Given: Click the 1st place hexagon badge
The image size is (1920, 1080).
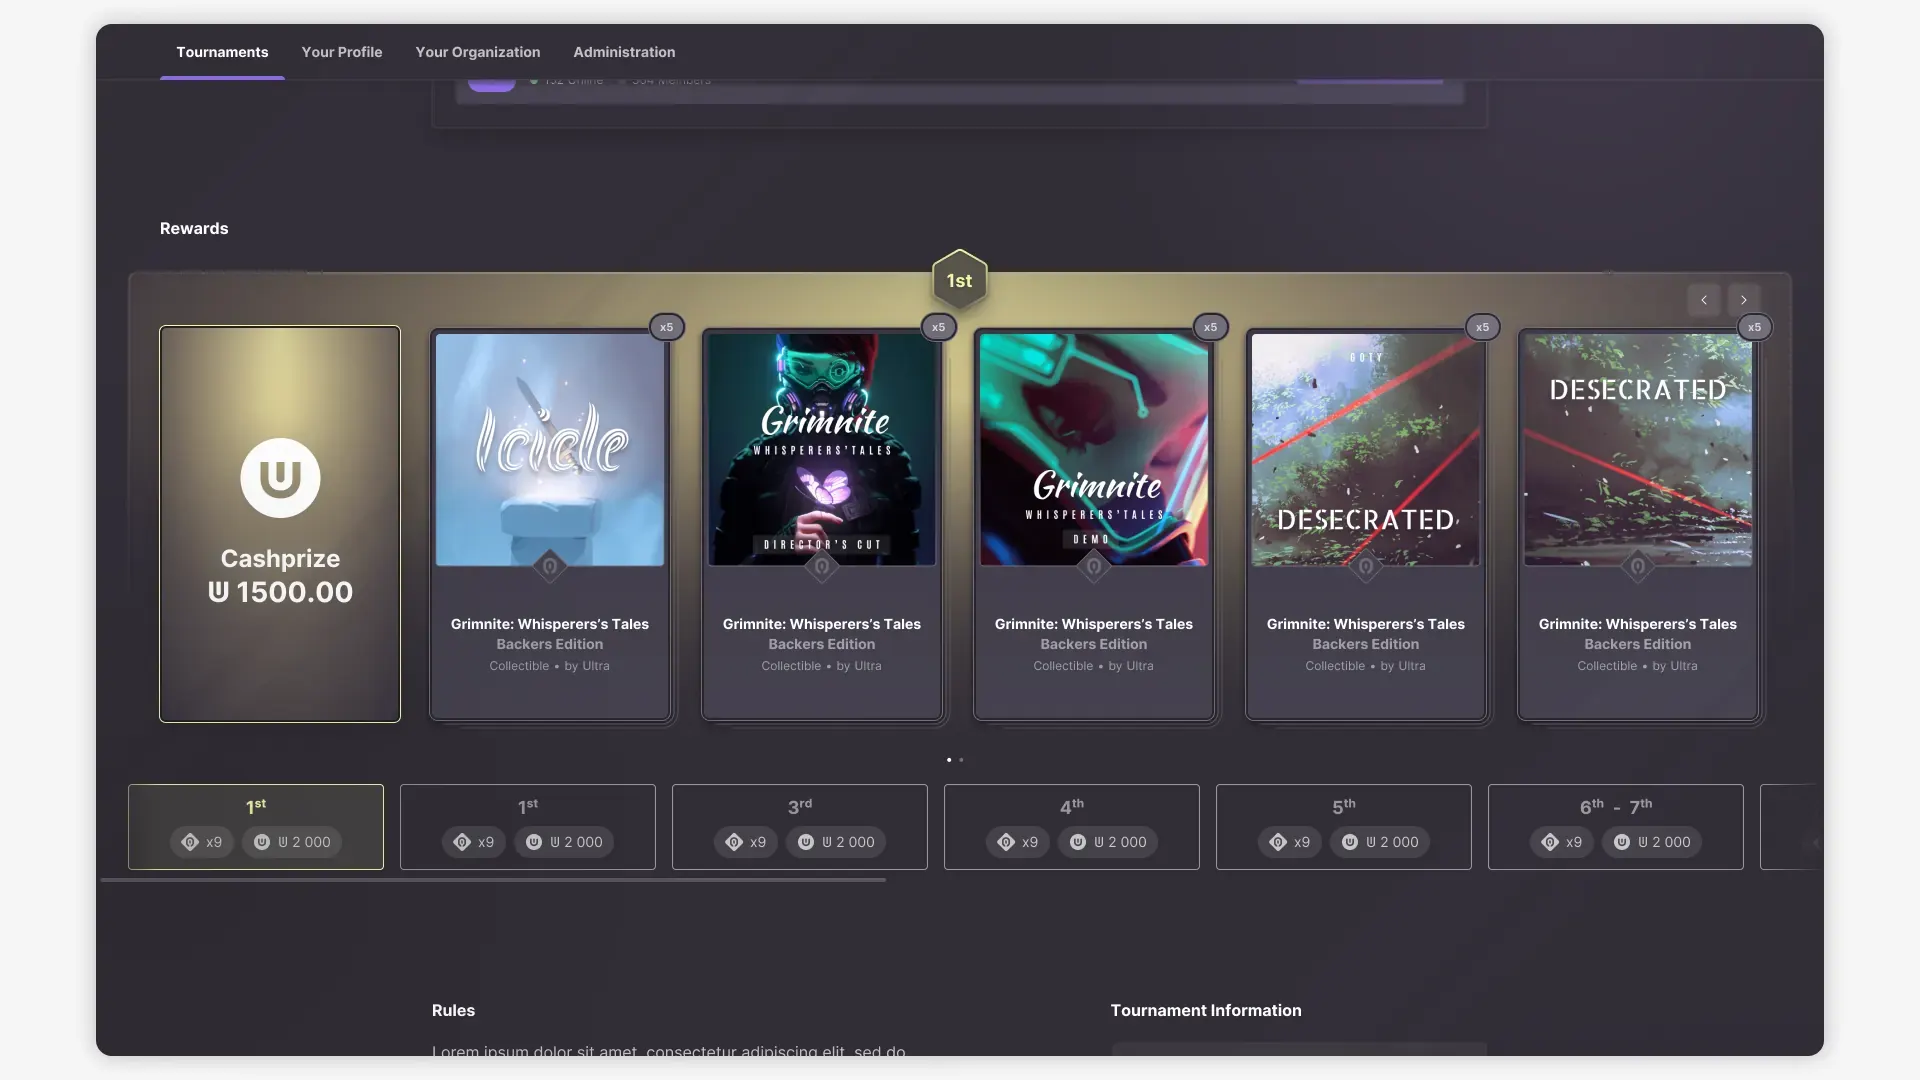Looking at the screenshot, I should (x=960, y=280).
